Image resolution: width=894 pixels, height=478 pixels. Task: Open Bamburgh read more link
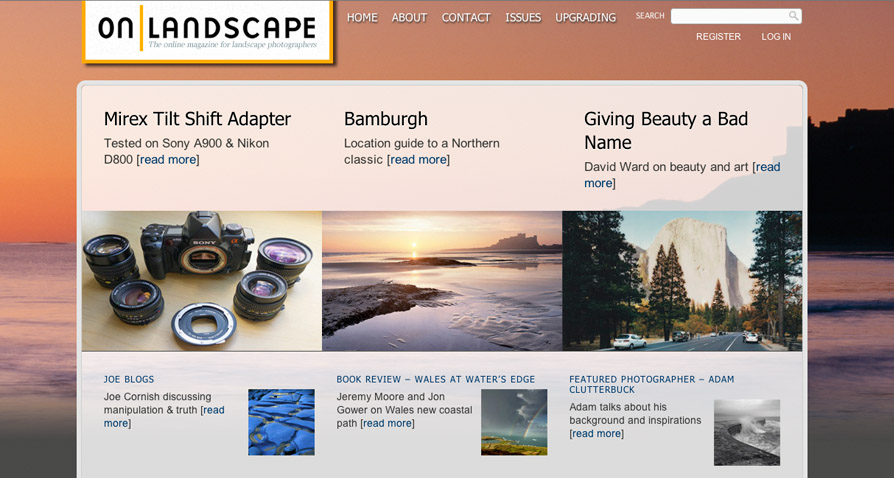click(418, 160)
